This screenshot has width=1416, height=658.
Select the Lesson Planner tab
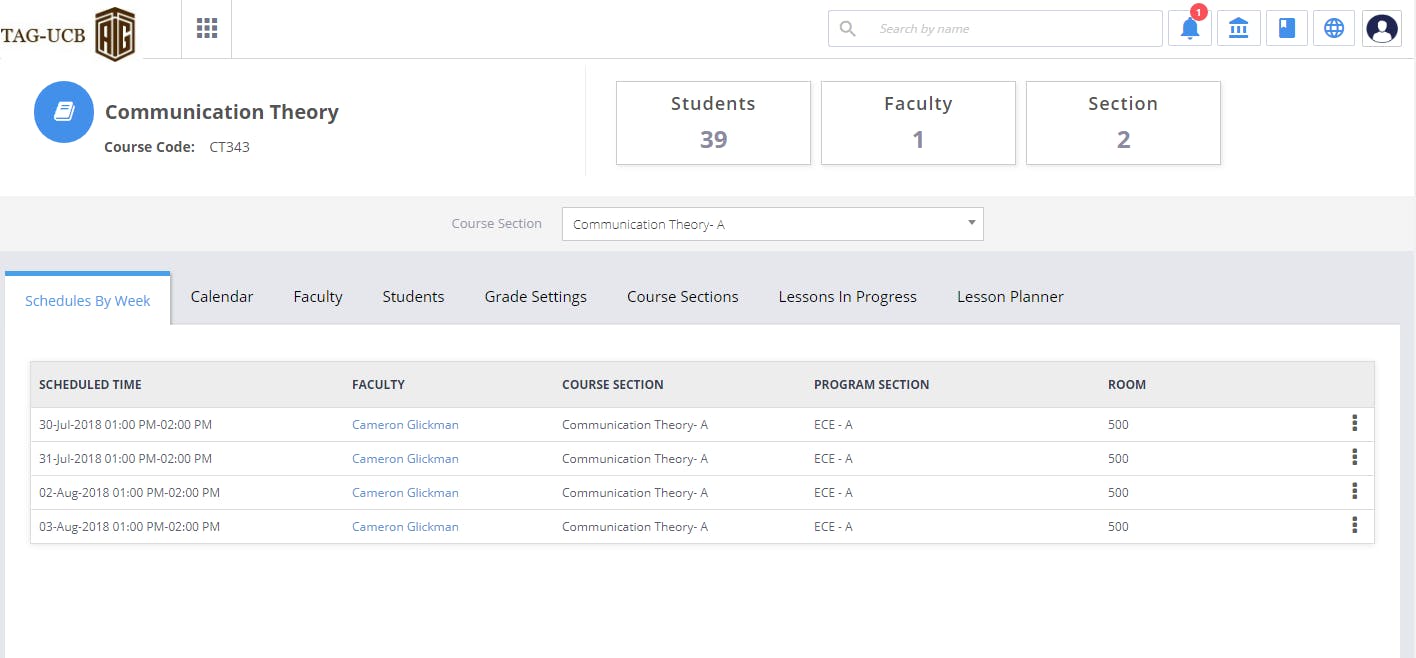tap(1010, 296)
